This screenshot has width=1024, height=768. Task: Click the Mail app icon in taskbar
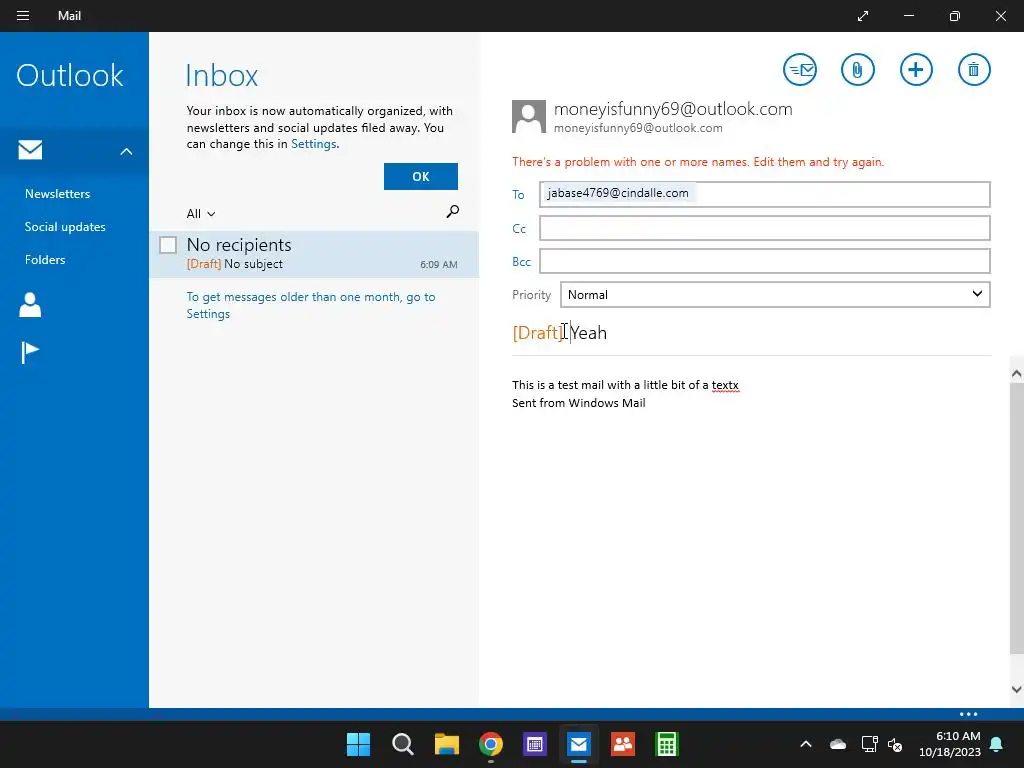(579, 744)
